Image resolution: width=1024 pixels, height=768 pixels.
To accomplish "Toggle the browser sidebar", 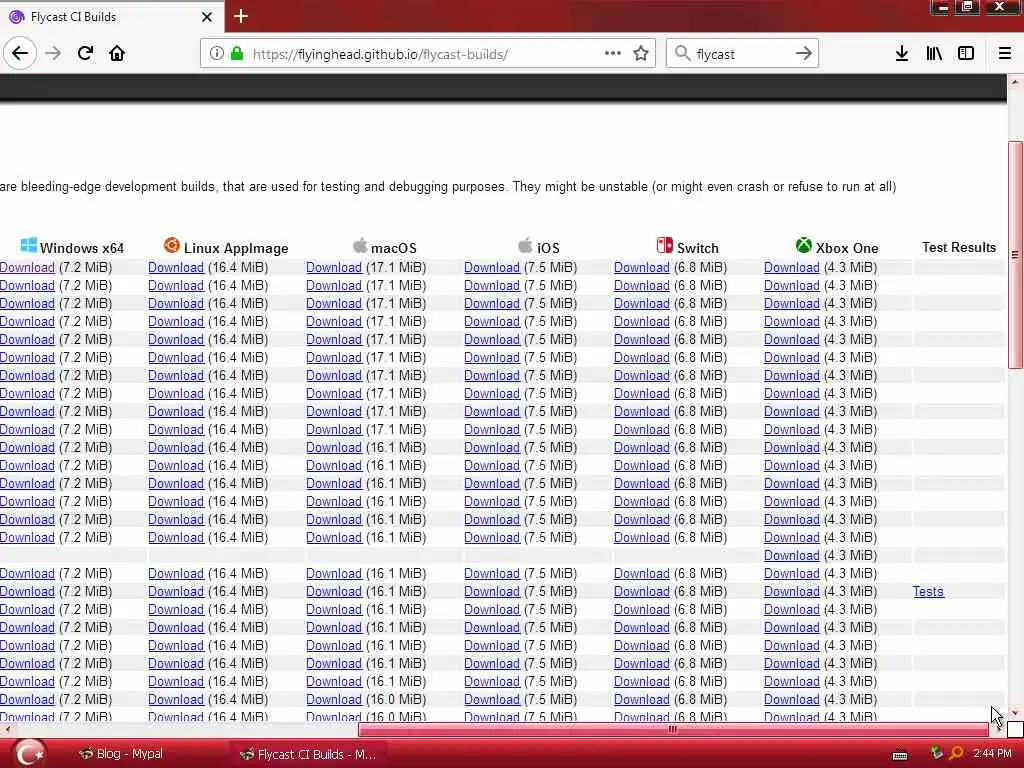I will click(x=966, y=54).
